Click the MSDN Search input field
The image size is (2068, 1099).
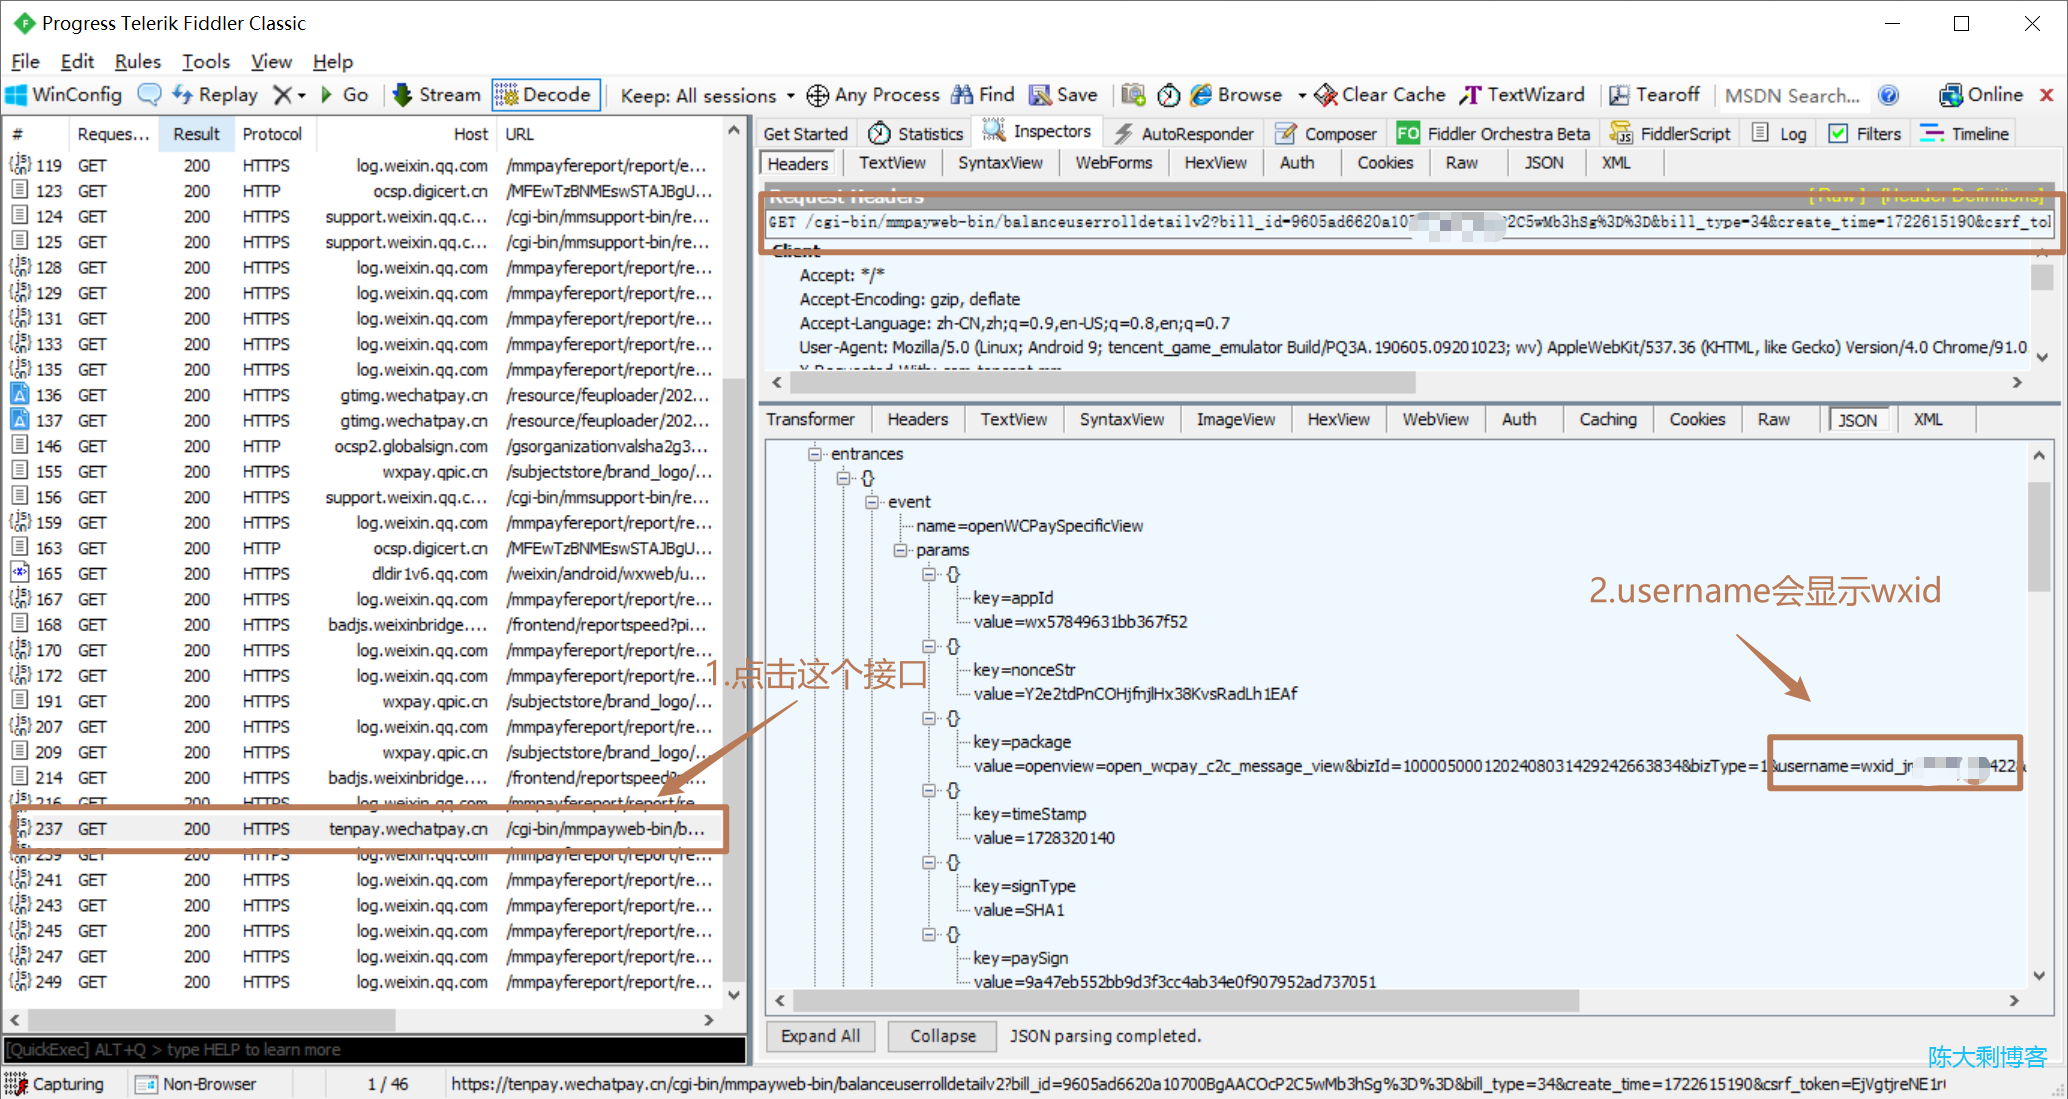click(1792, 96)
